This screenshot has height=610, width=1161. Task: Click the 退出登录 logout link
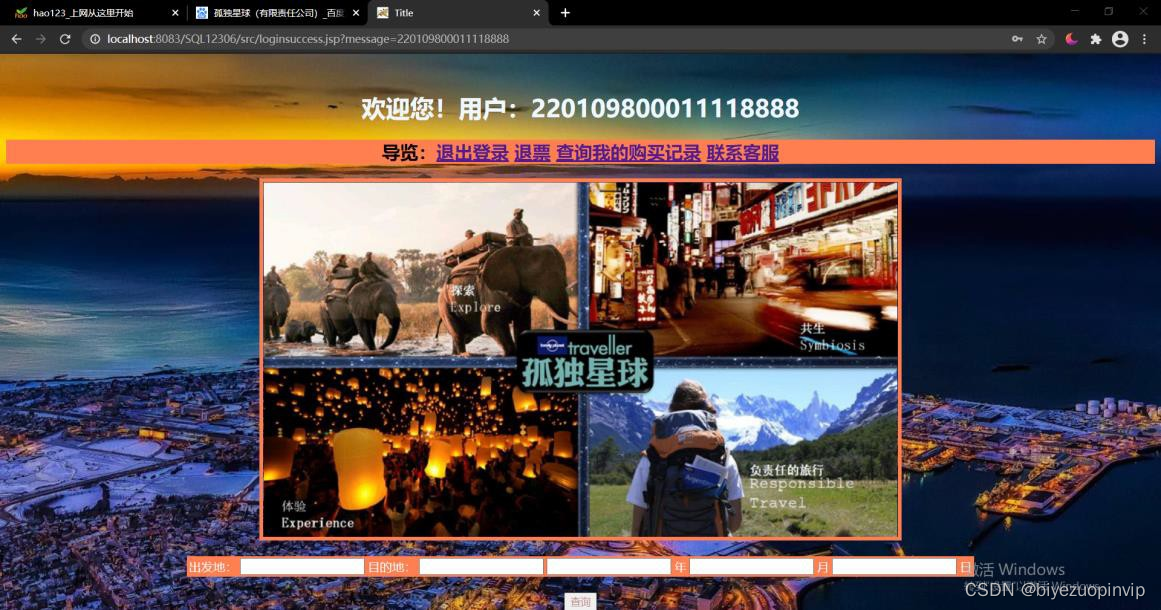(472, 152)
